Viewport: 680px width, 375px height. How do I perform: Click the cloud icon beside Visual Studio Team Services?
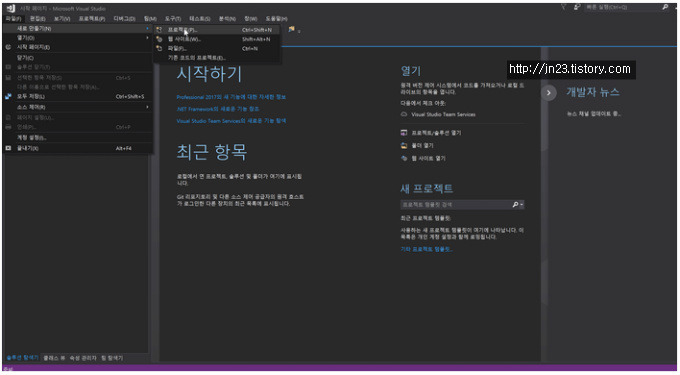pyautogui.click(x=404, y=114)
